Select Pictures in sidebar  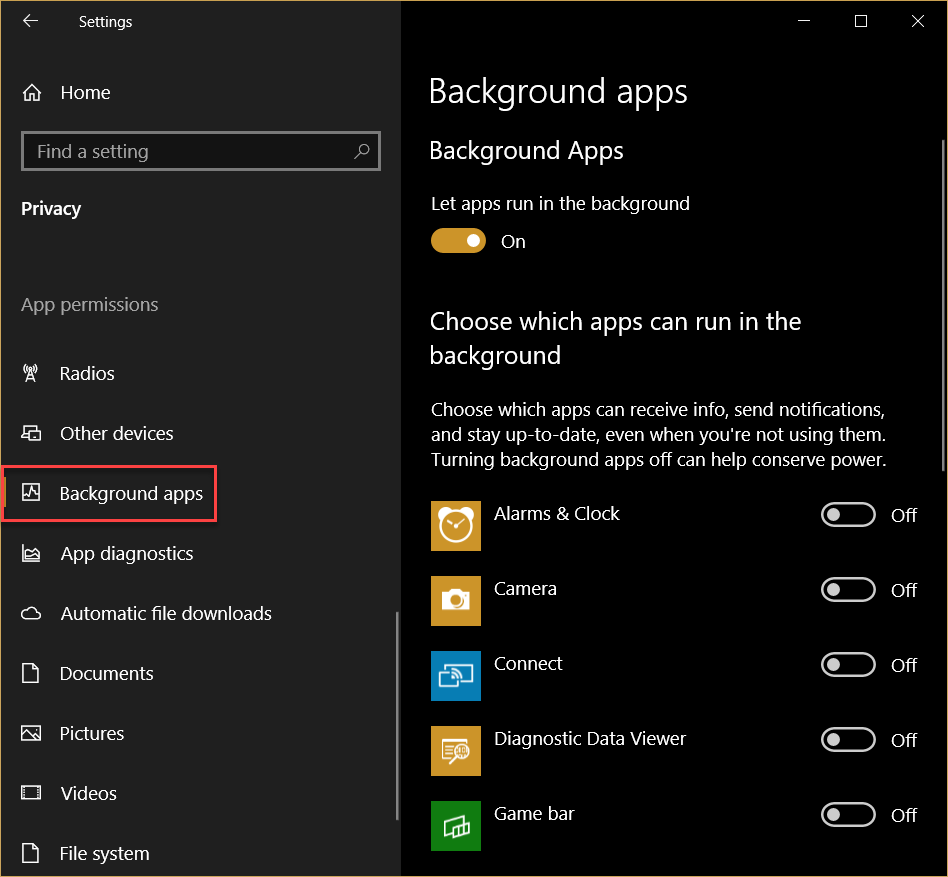coord(200,733)
